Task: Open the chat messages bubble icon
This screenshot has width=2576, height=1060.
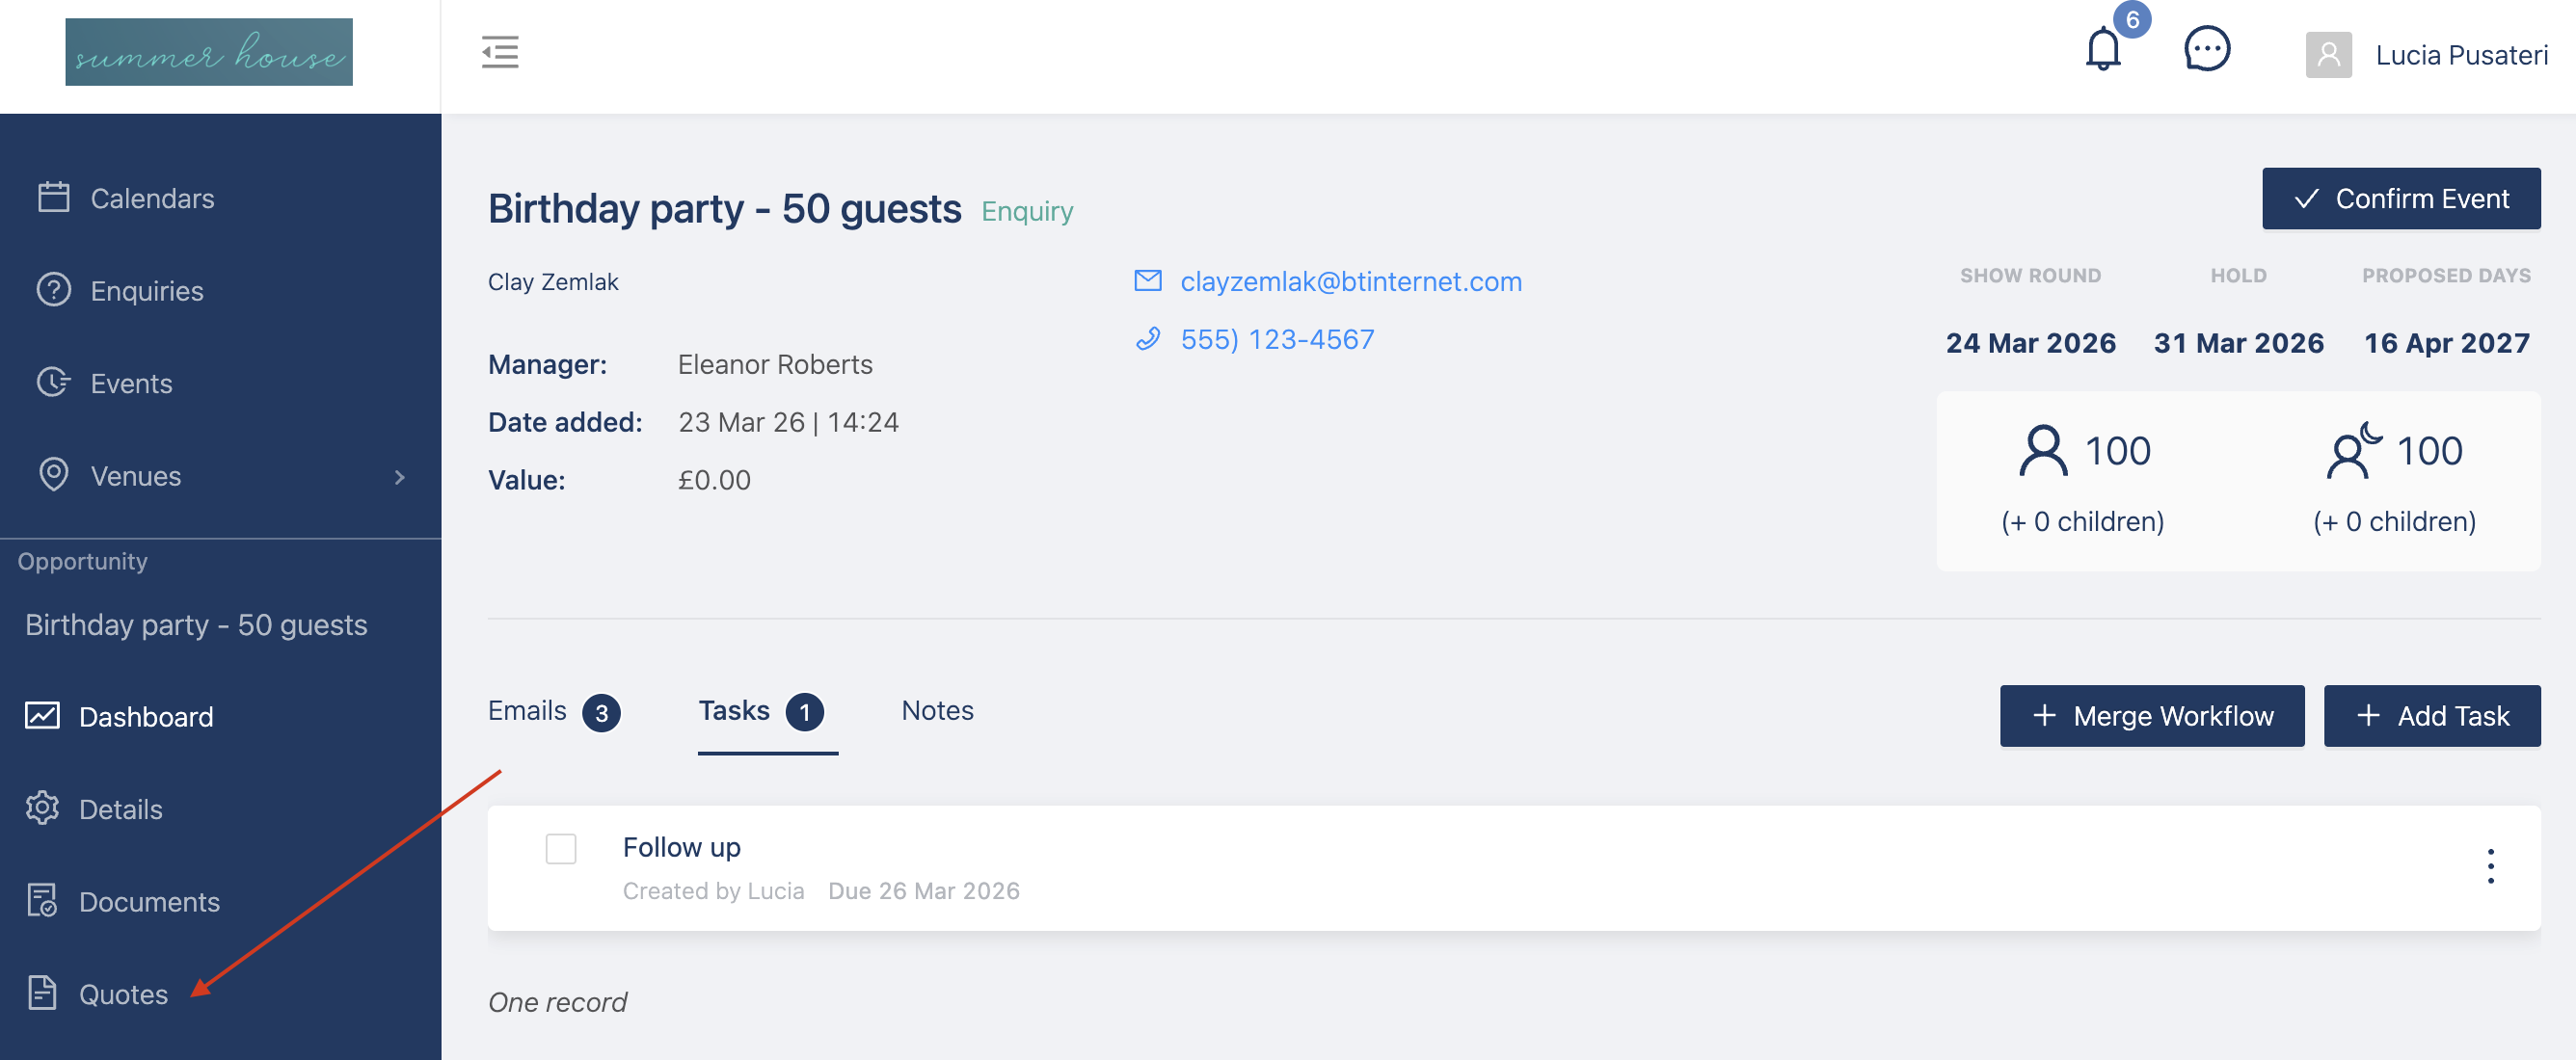Action: 2206,50
